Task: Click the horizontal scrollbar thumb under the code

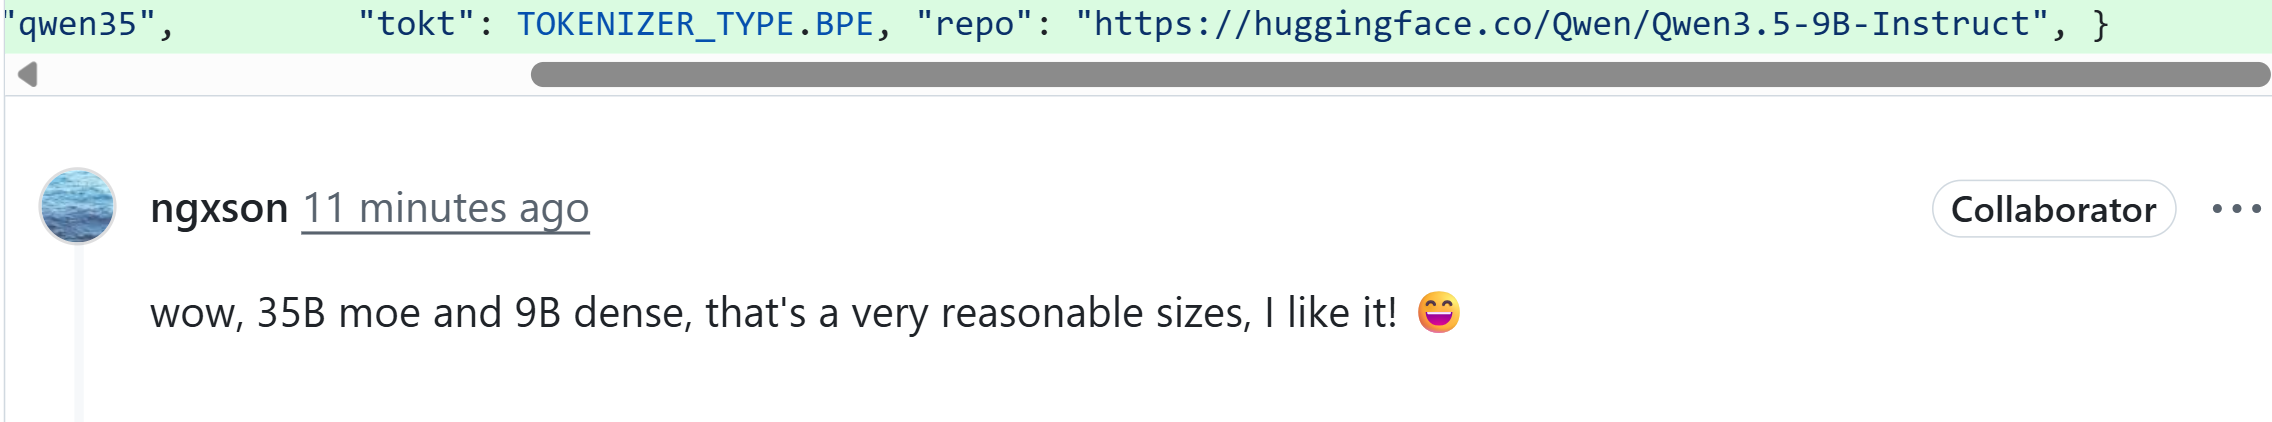Action: pyautogui.click(x=1400, y=74)
